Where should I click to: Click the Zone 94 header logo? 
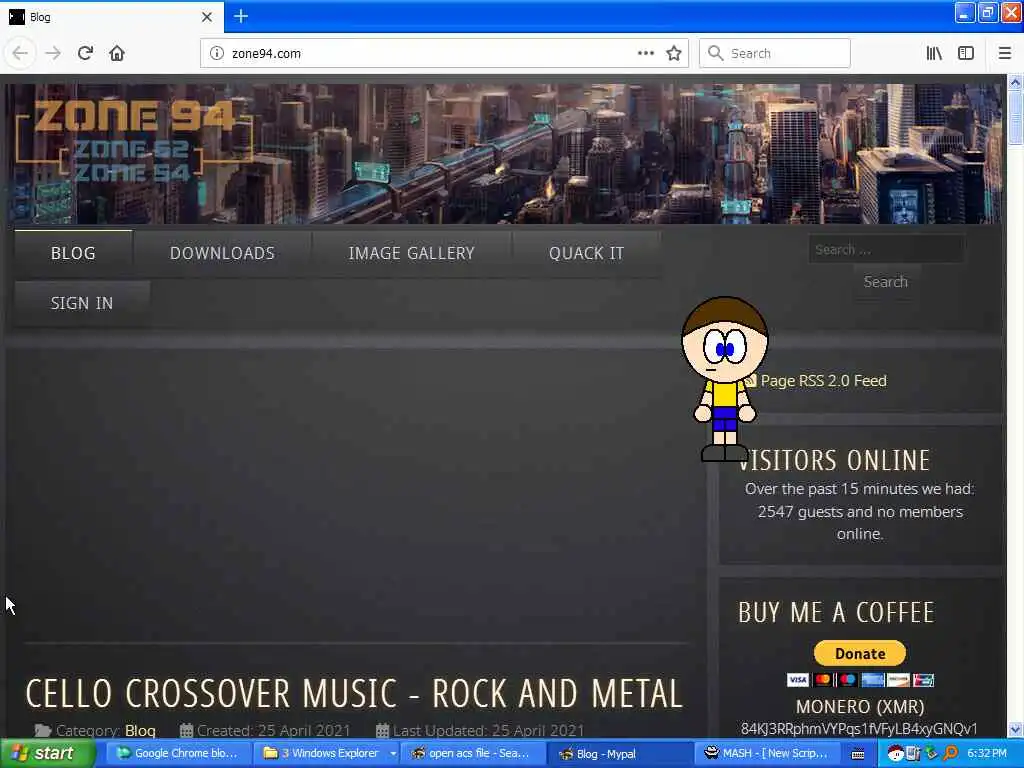(x=134, y=142)
